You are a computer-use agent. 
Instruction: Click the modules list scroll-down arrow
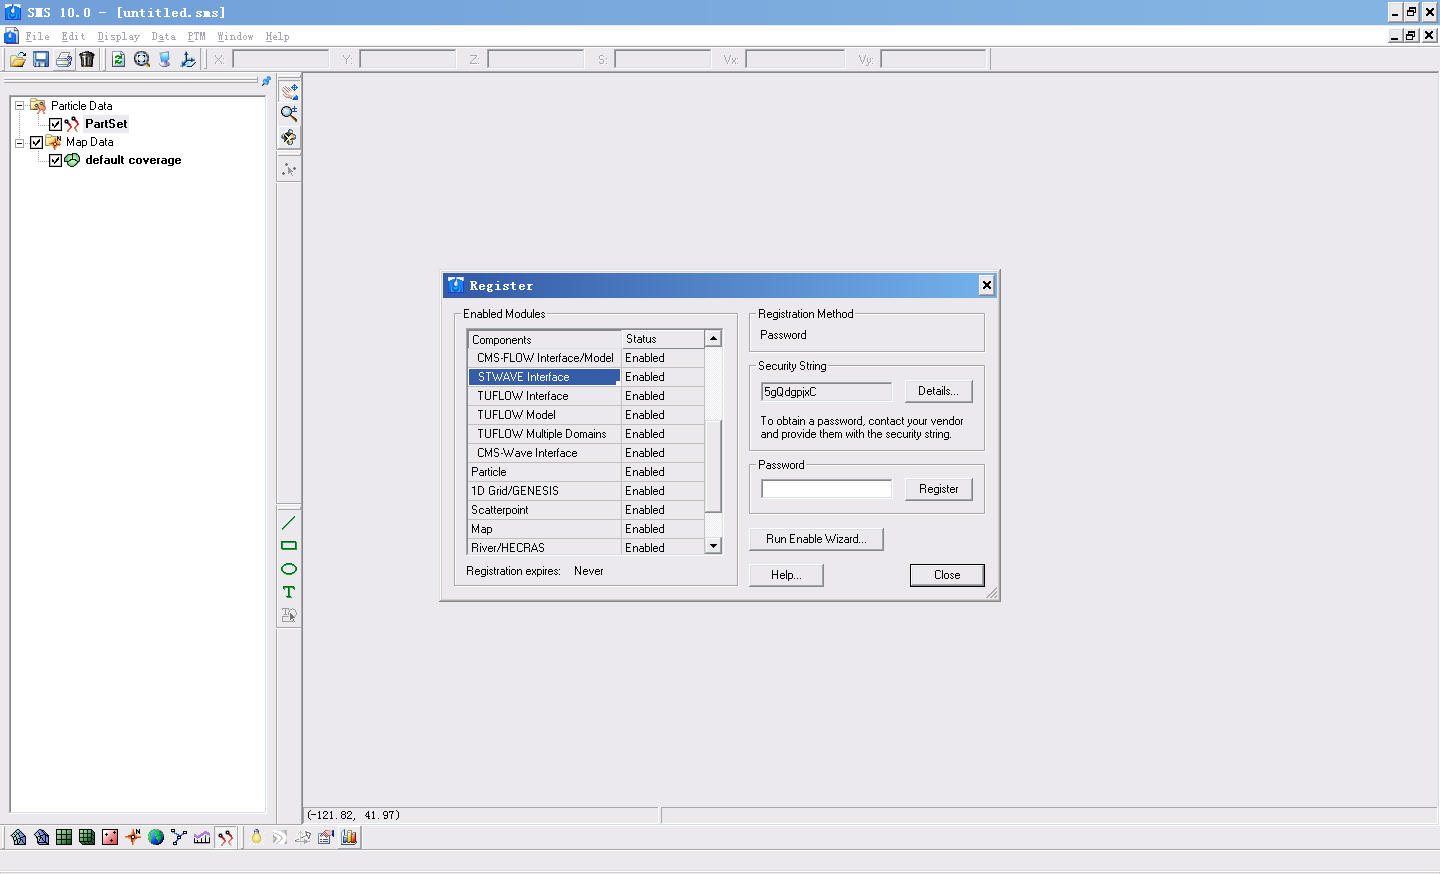pyautogui.click(x=713, y=546)
